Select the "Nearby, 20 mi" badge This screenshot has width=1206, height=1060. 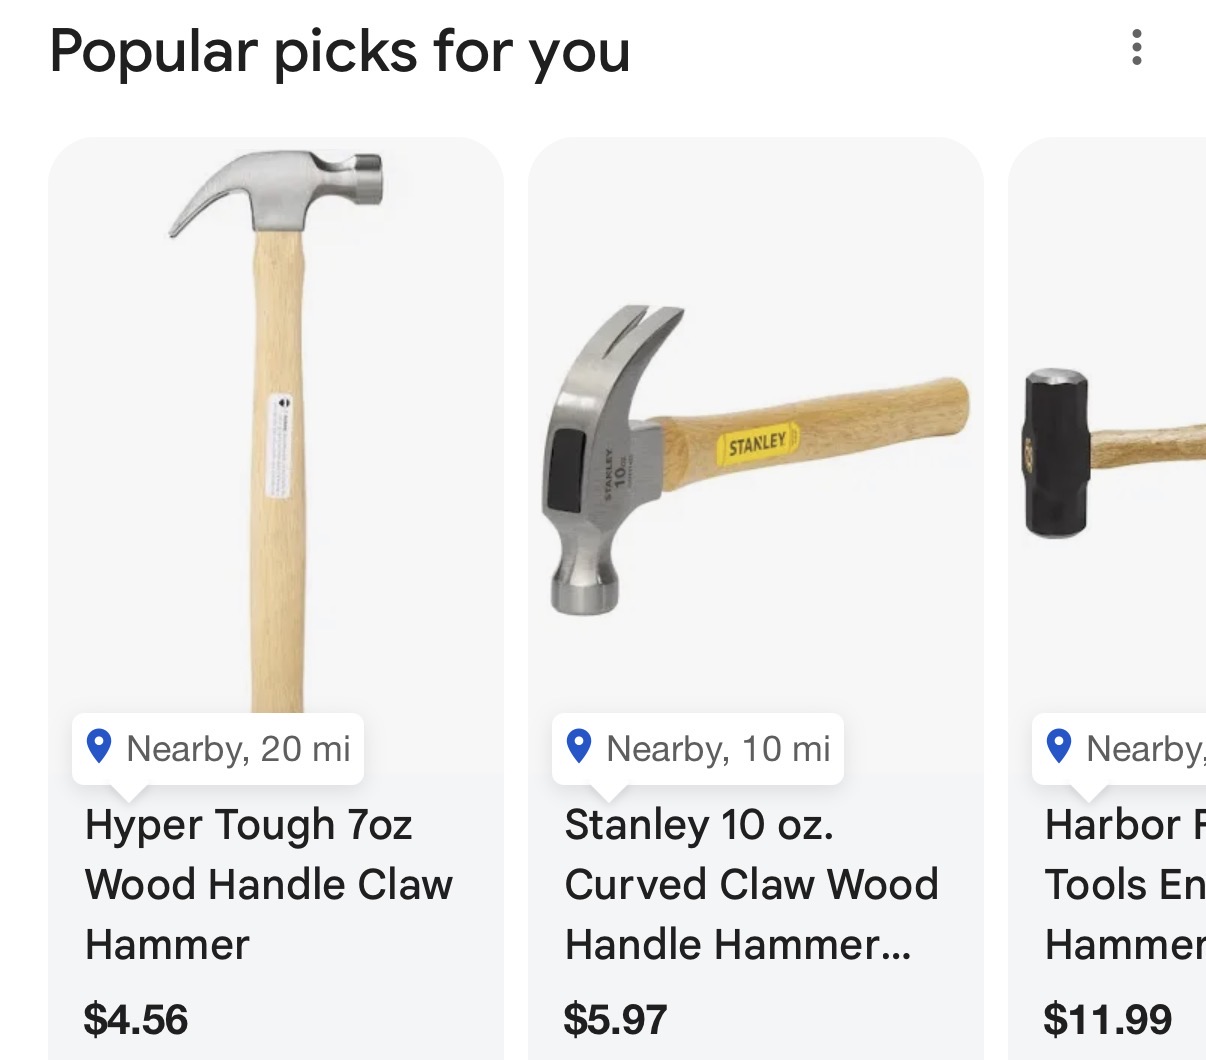click(219, 749)
